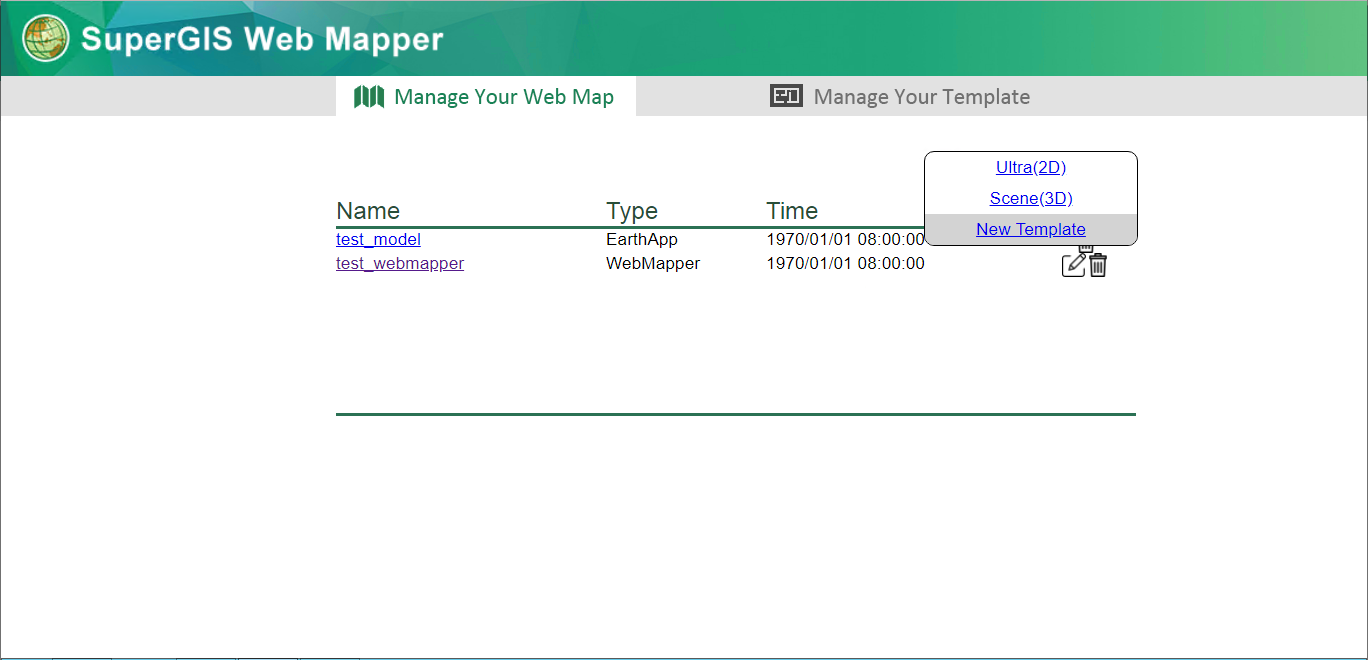The width and height of the screenshot is (1368, 660).
Task: Click the EarthApp type cell
Action: [x=642, y=240]
